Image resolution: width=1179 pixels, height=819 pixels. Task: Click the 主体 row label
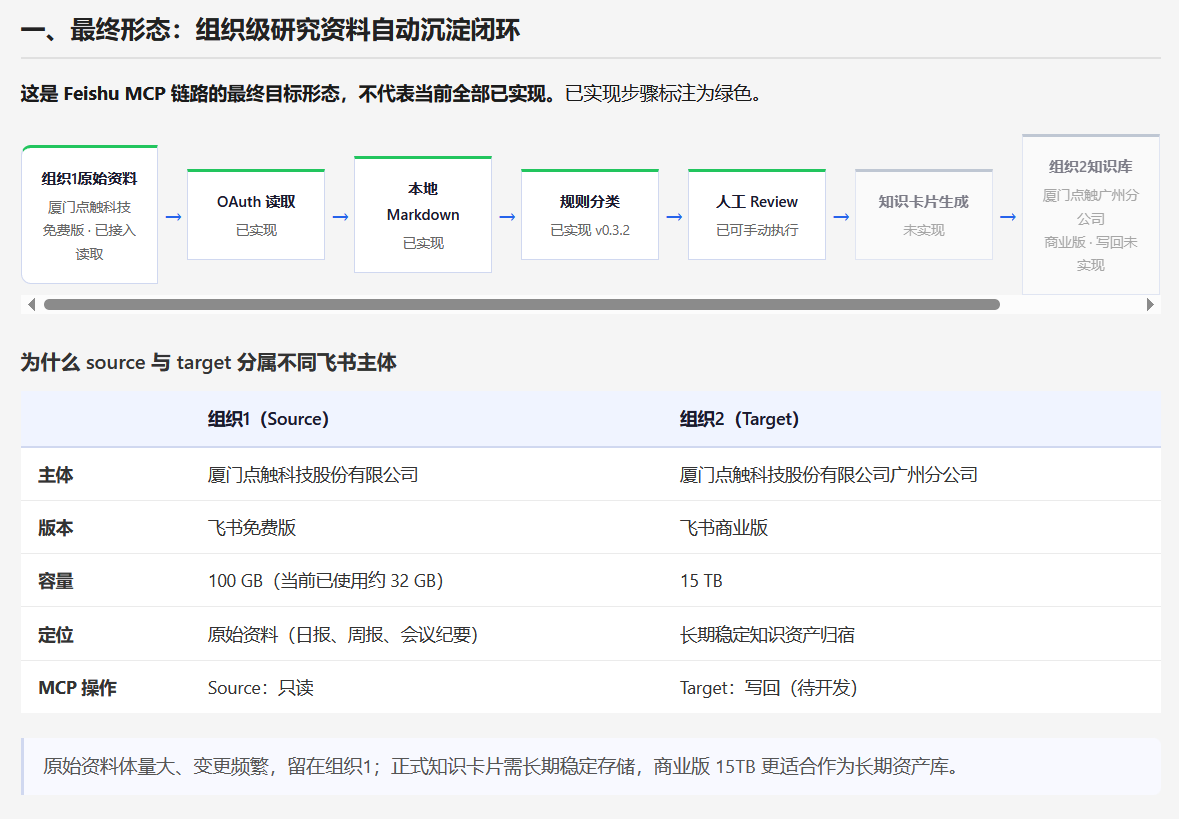pos(56,475)
